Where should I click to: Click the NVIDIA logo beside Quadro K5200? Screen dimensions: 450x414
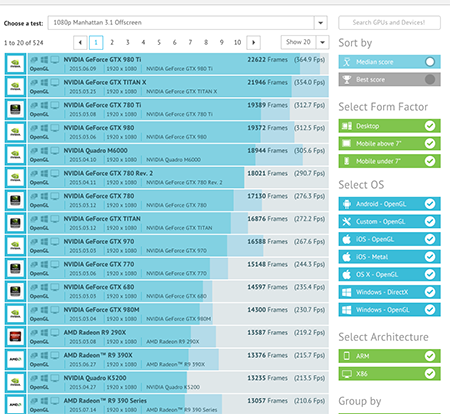pyautogui.click(x=15, y=382)
